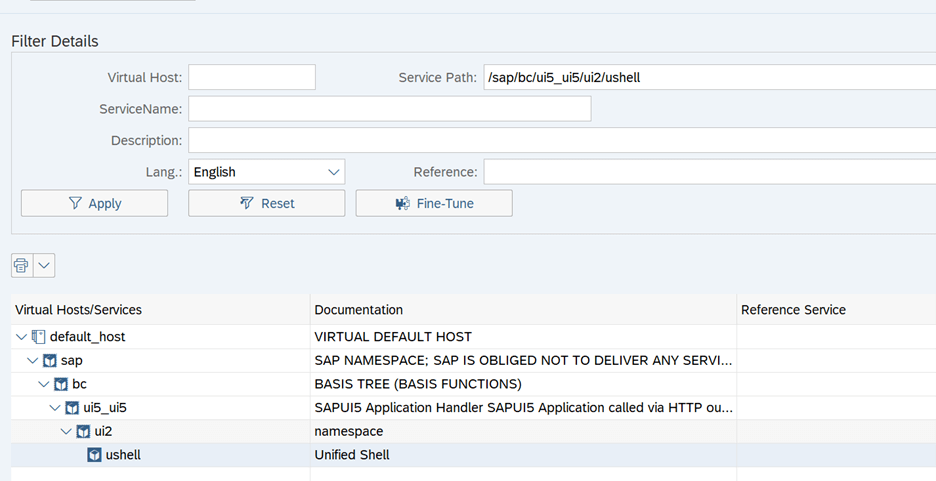Collapse the default_host tree node
Viewport: 936px width, 481px height.
tap(21, 337)
